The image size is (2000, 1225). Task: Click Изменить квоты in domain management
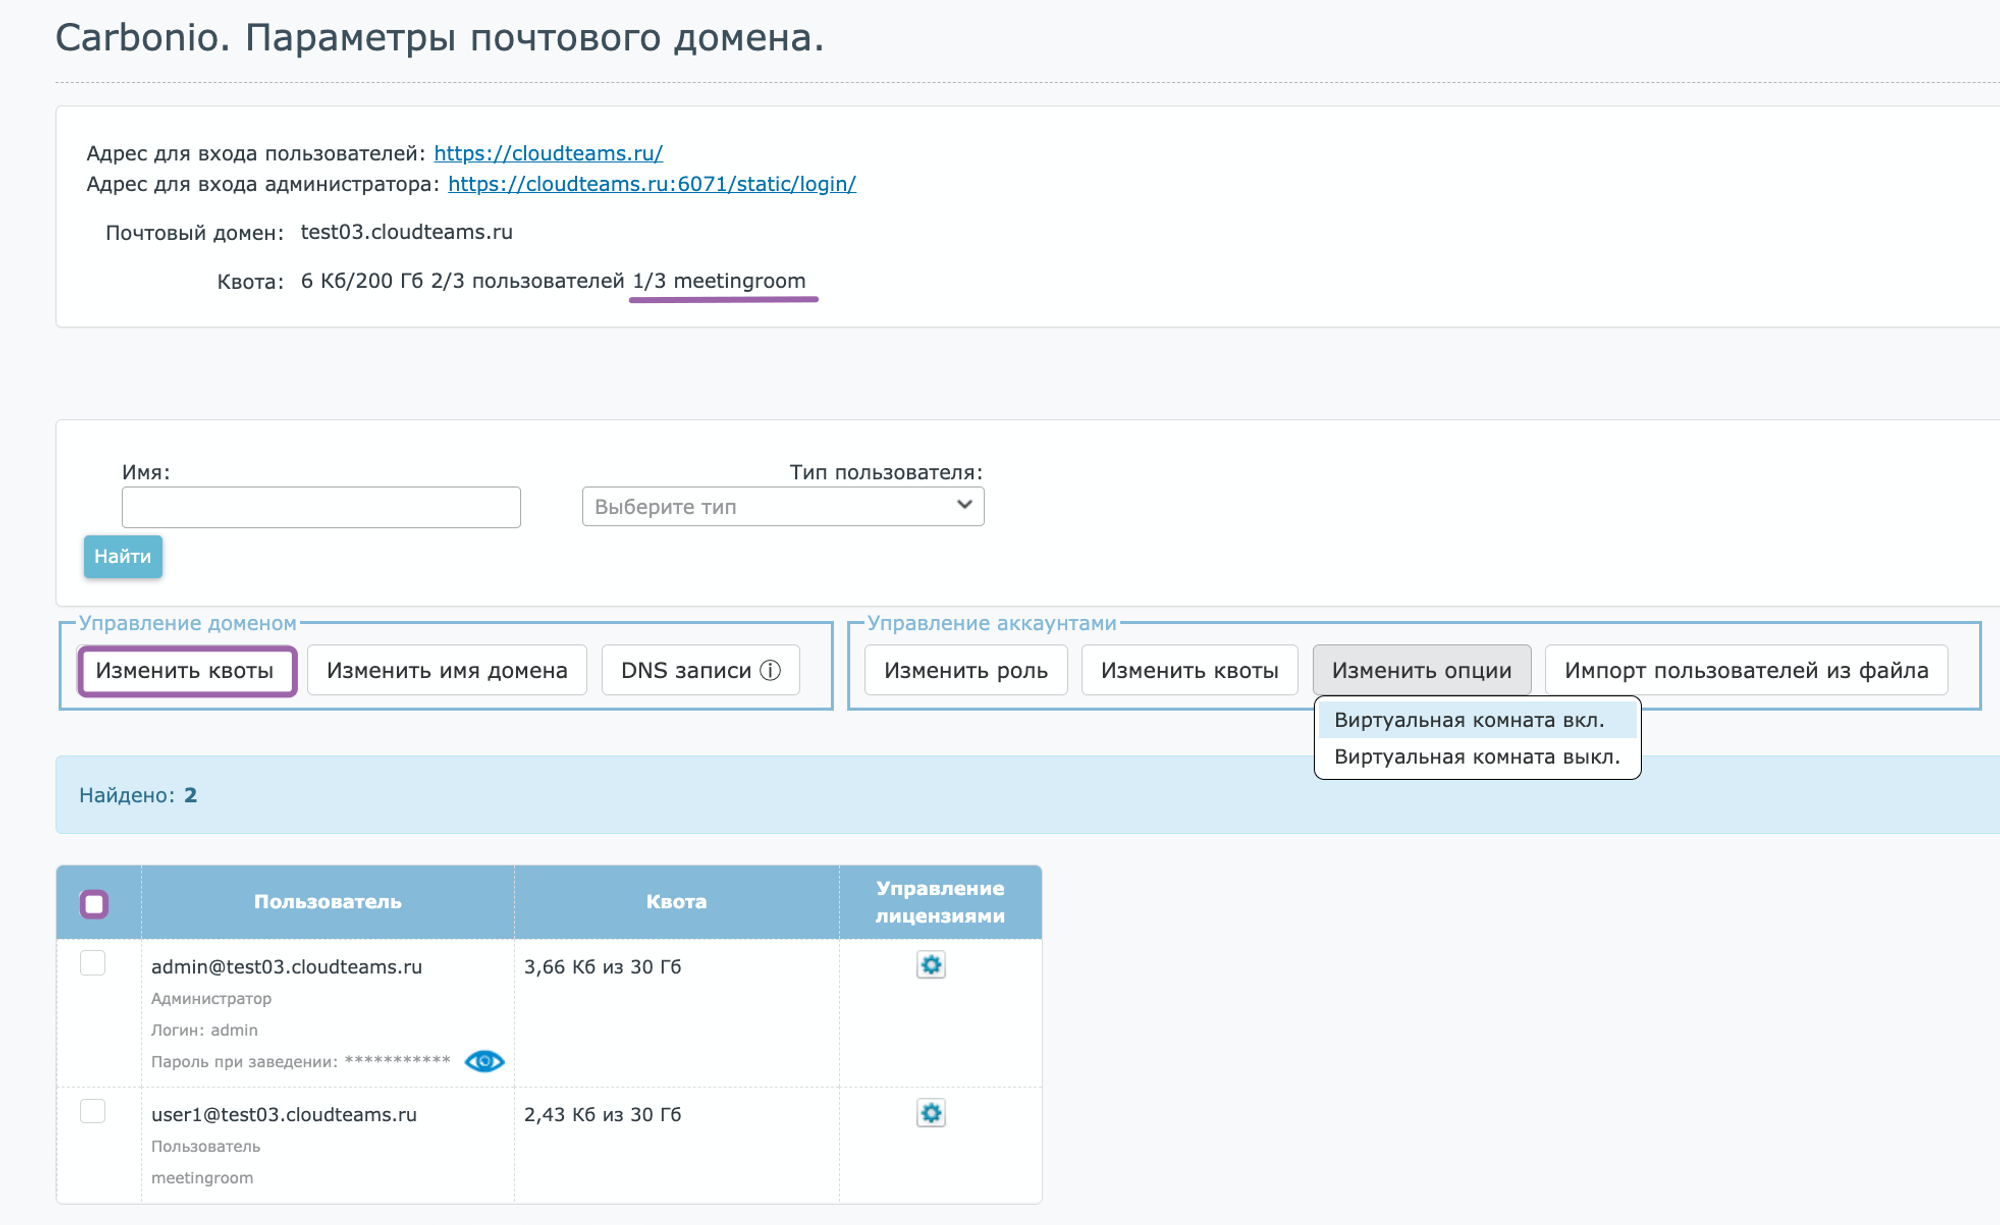click(x=185, y=671)
